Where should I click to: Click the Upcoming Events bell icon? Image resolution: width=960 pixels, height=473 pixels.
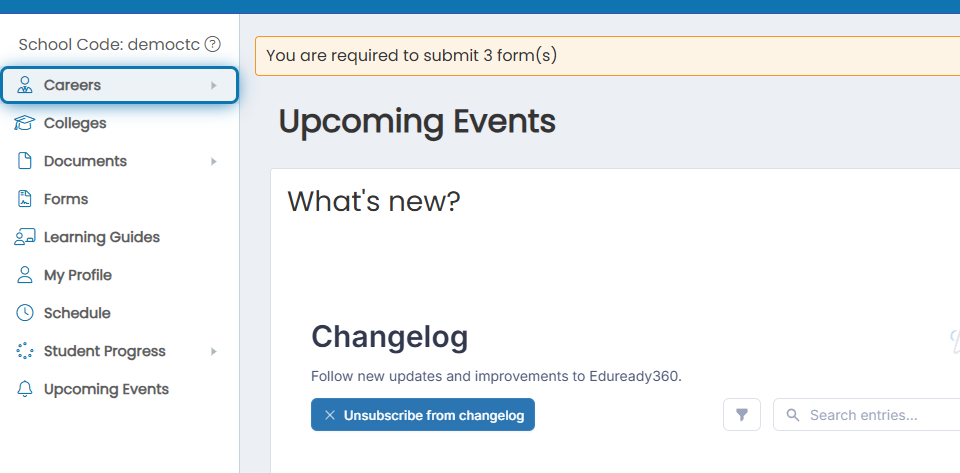24,389
